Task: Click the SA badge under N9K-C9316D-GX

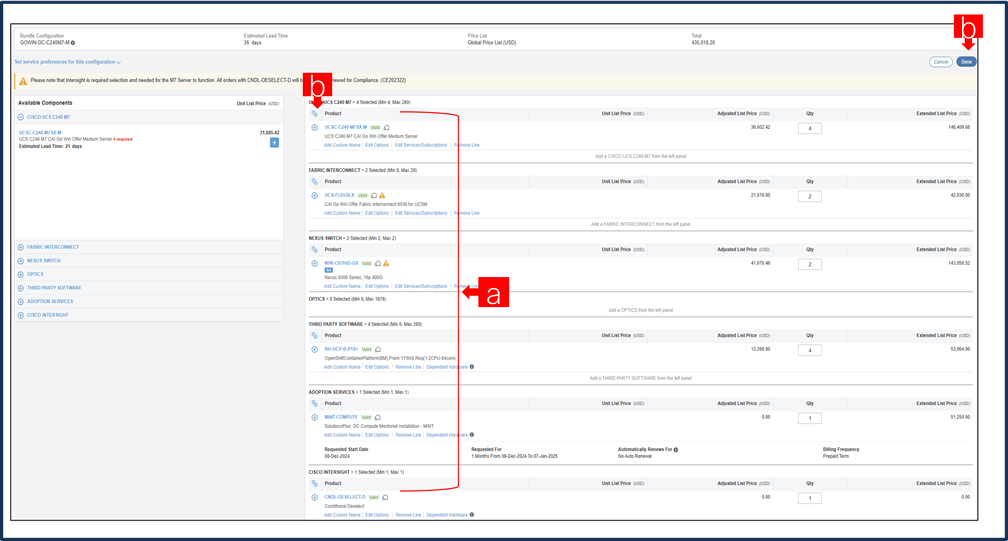Action: [x=328, y=270]
